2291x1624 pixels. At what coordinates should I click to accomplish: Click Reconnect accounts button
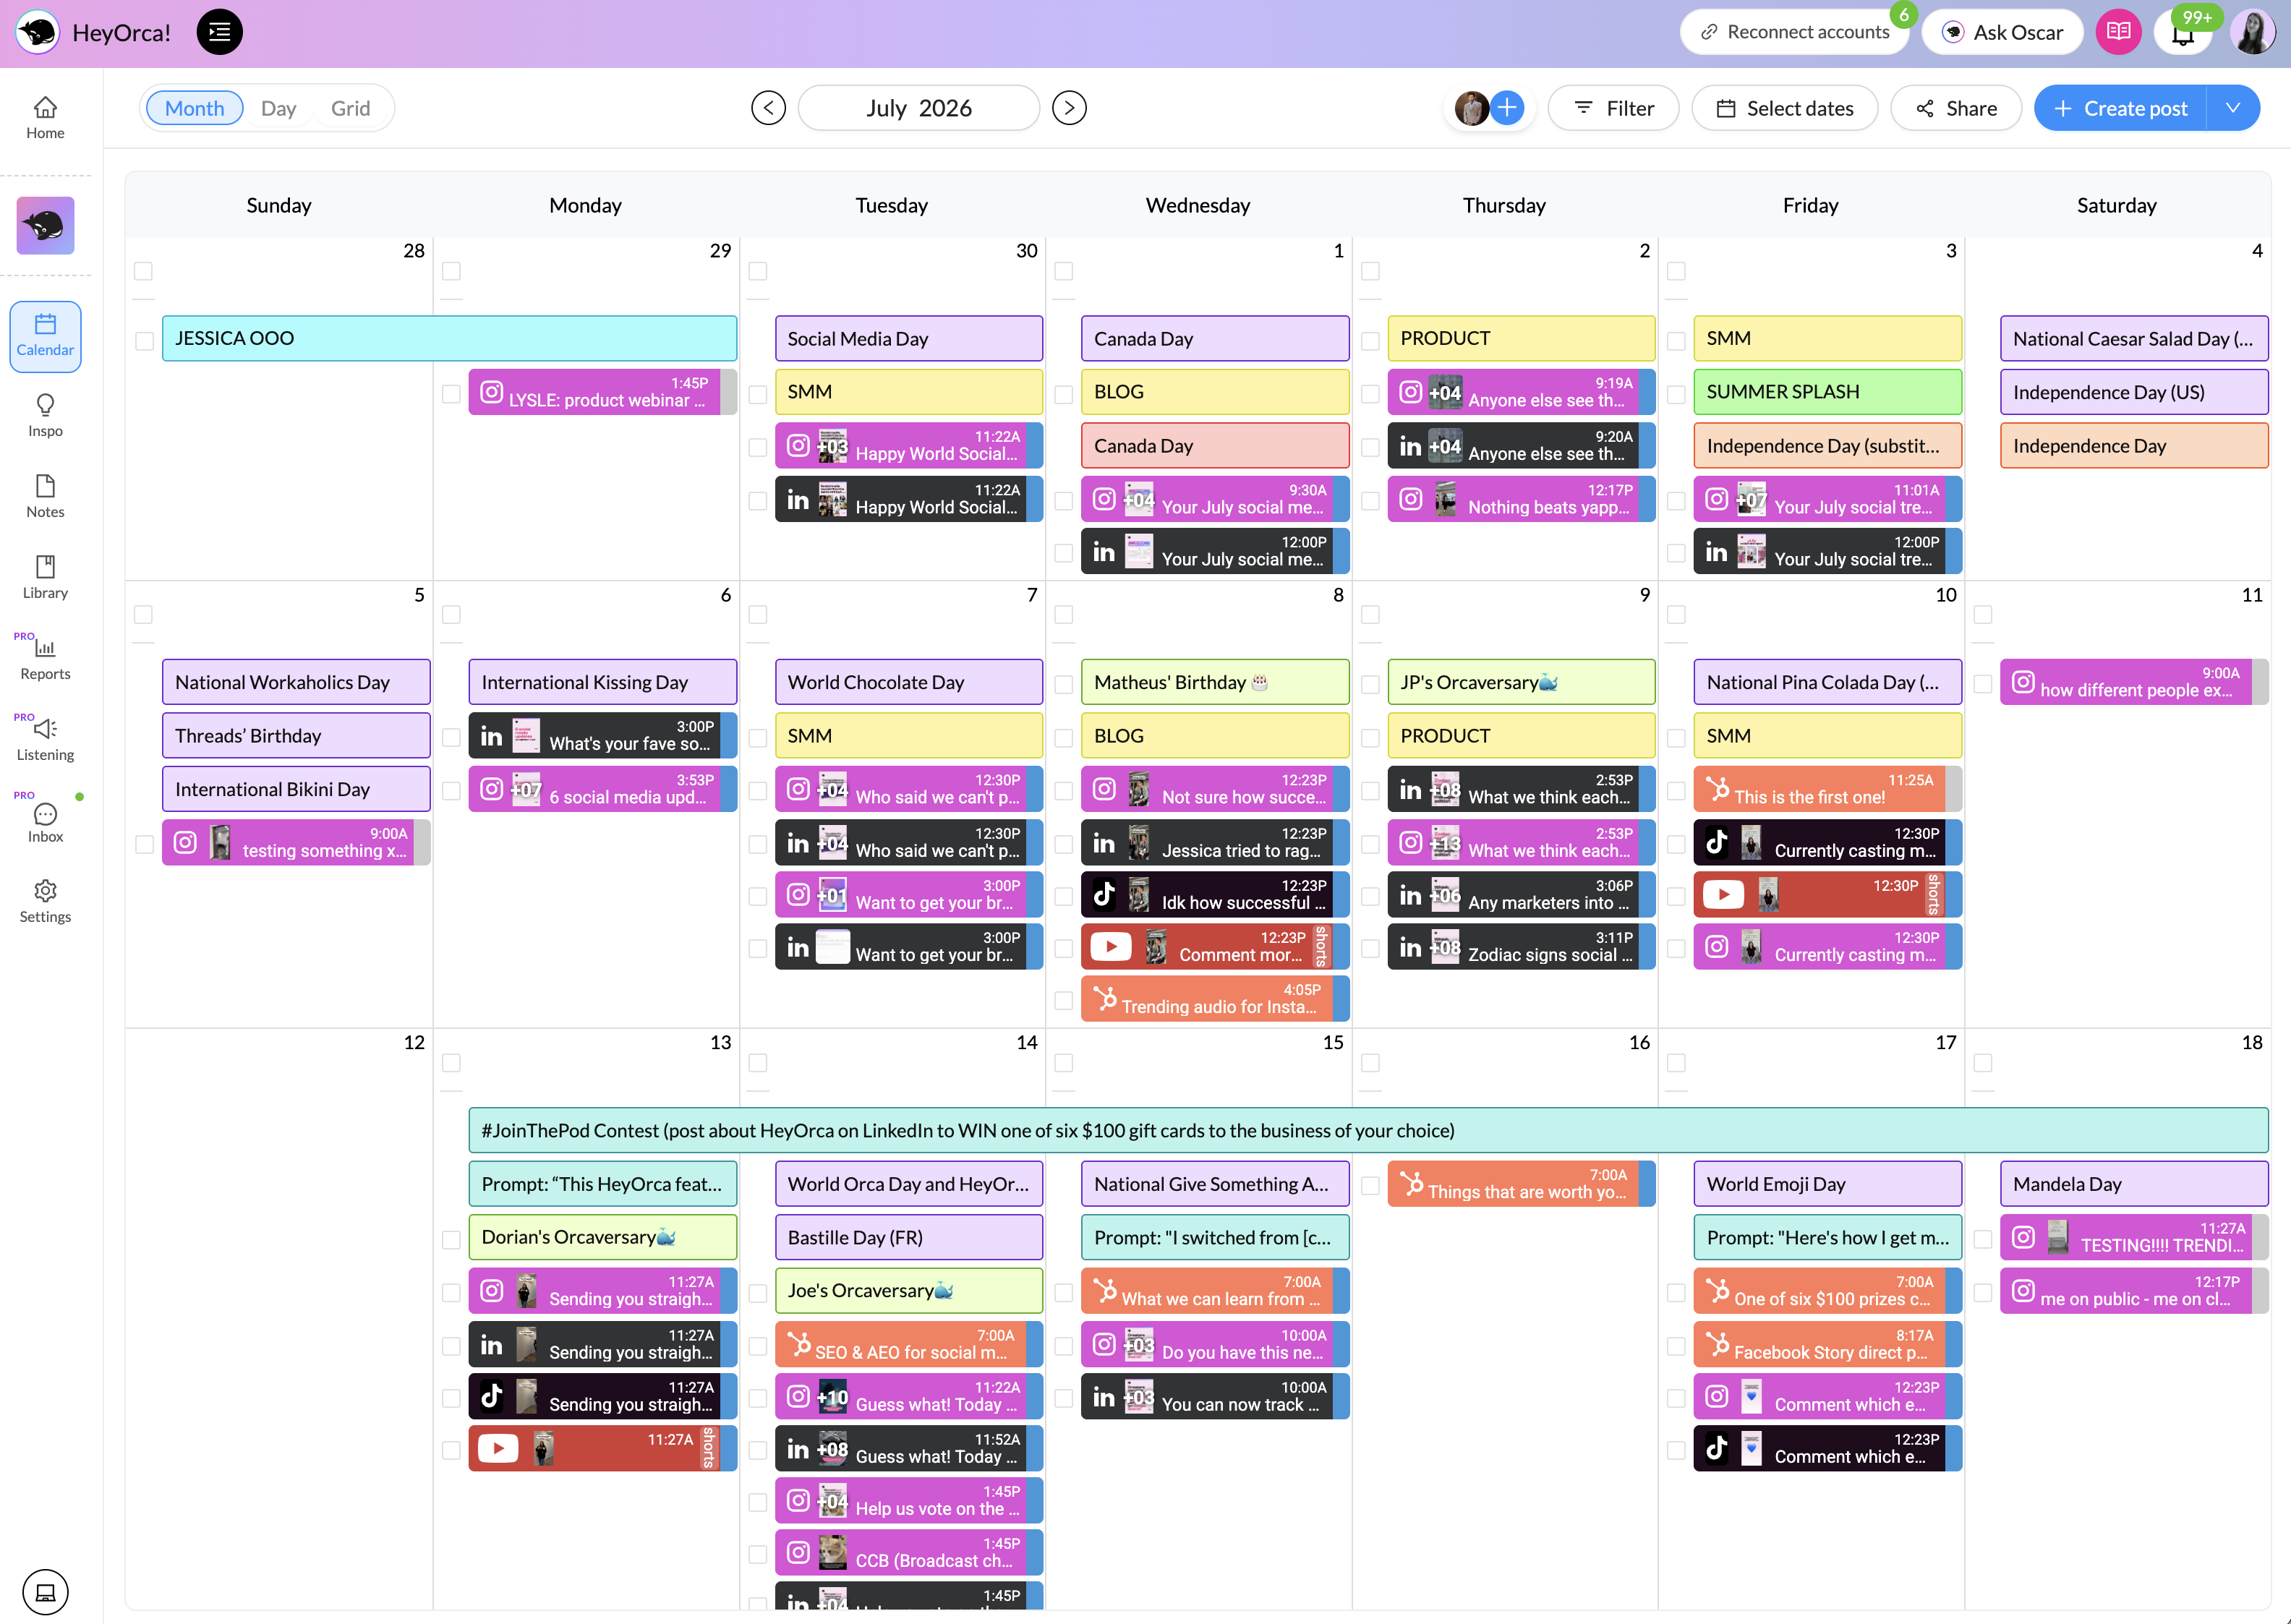tap(1794, 32)
